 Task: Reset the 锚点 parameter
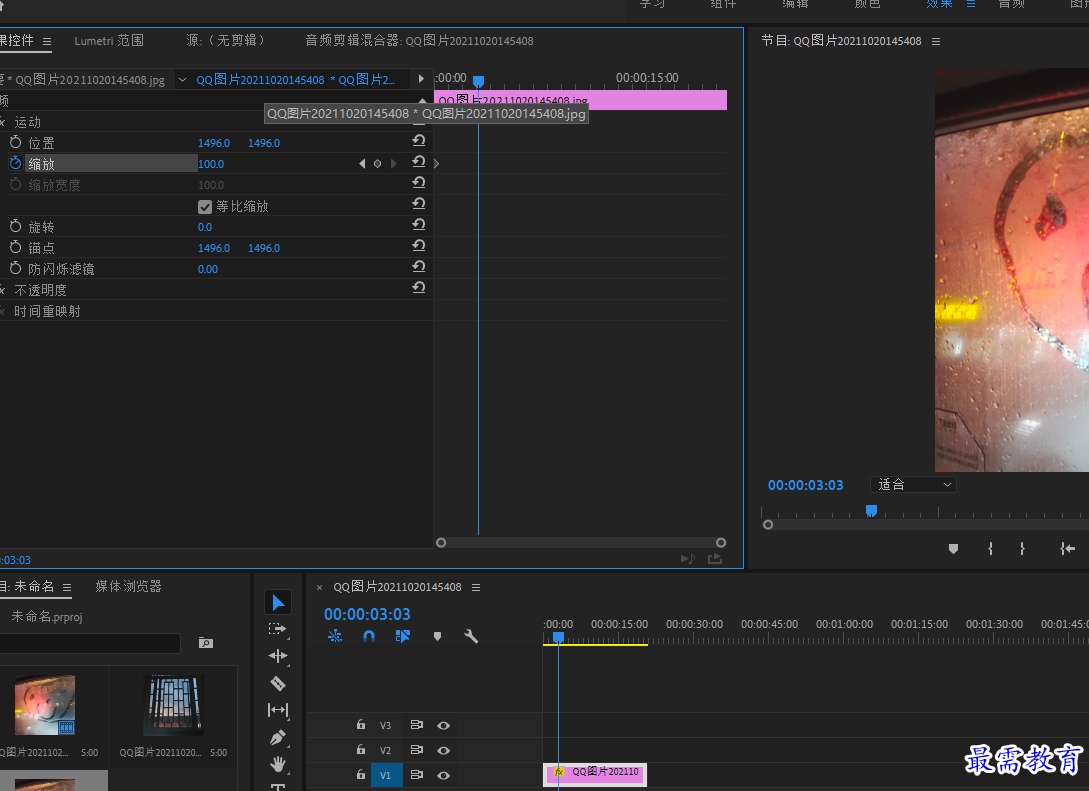[418, 246]
